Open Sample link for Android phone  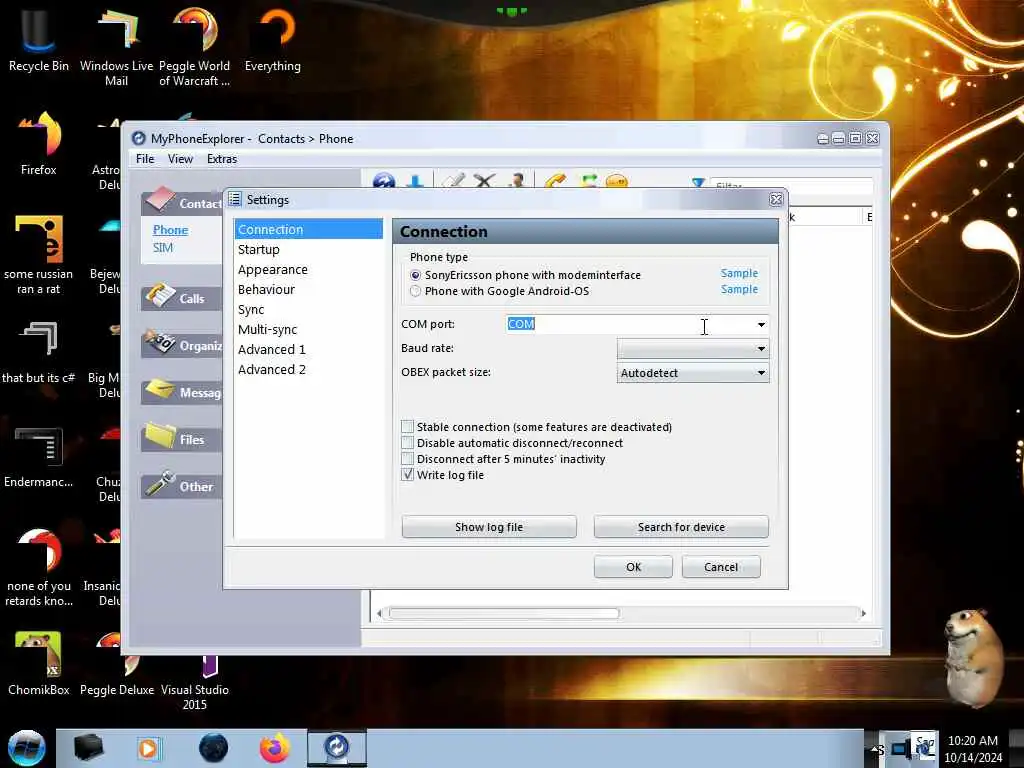739,289
